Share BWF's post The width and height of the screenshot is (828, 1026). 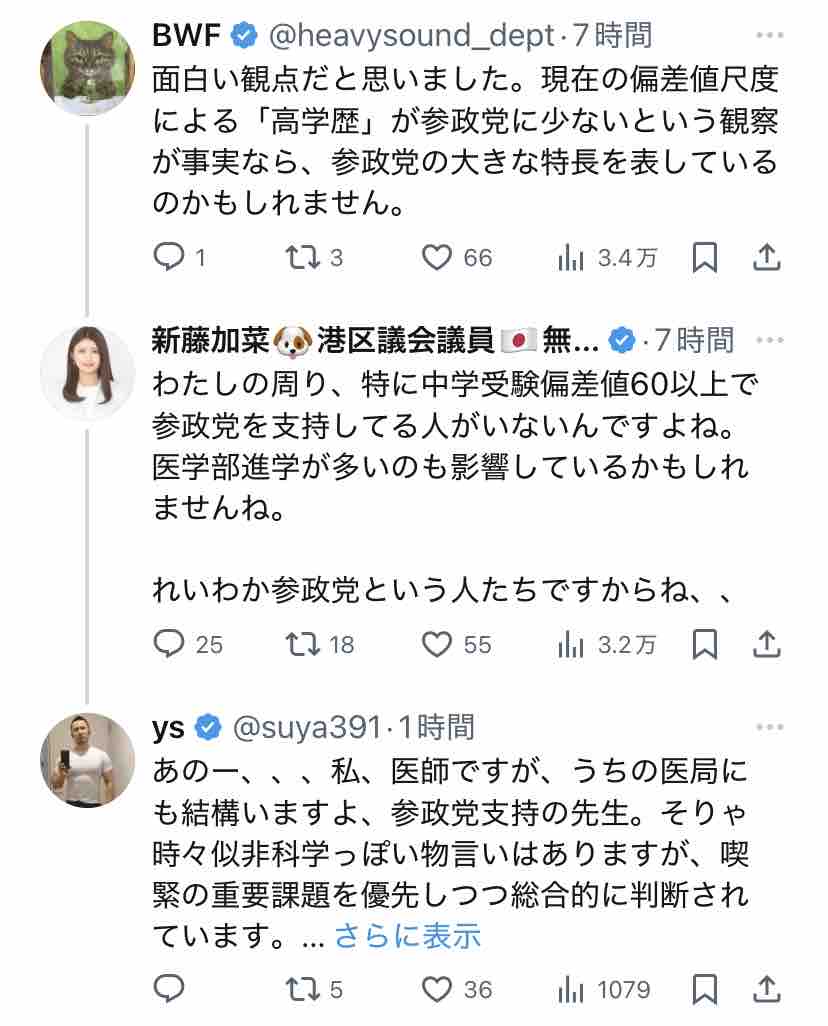765,258
